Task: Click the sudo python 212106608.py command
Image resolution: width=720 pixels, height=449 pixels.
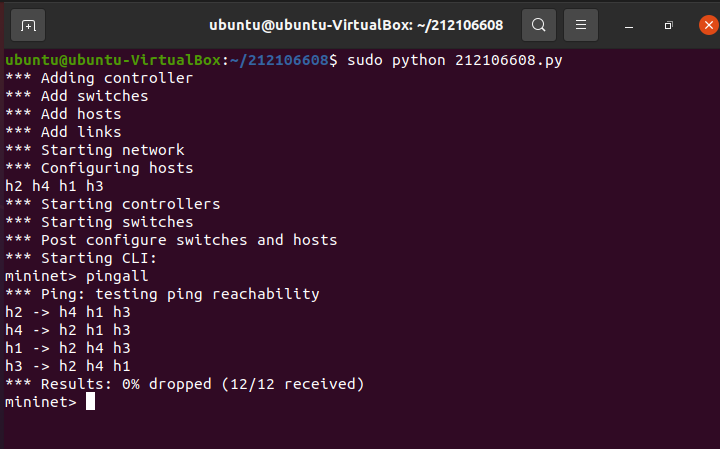Action: (x=454, y=60)
